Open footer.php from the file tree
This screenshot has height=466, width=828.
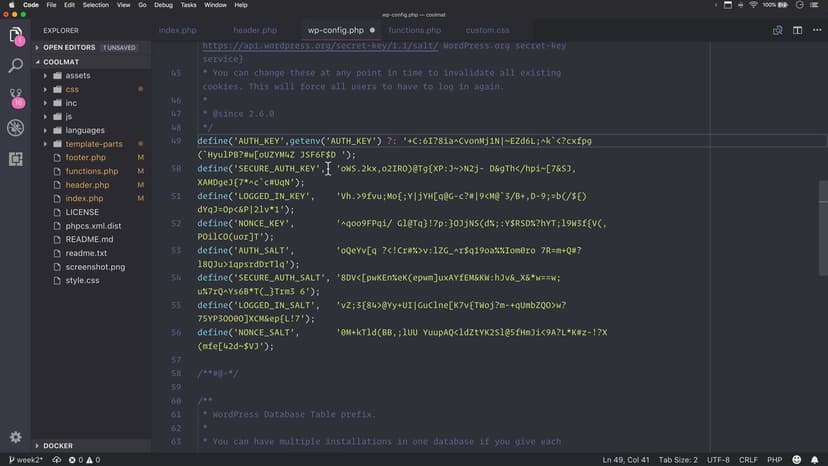[85, 158]
